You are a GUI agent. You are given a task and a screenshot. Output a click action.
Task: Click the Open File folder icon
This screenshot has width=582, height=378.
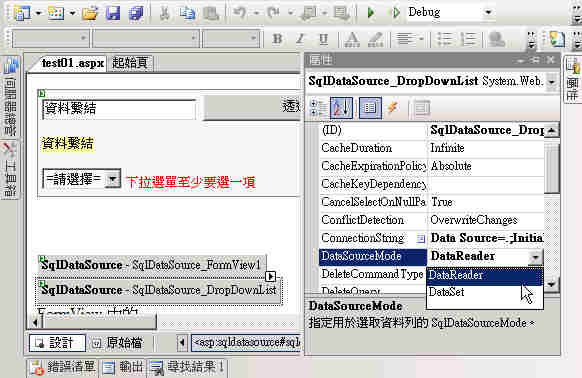coord(90,13)
